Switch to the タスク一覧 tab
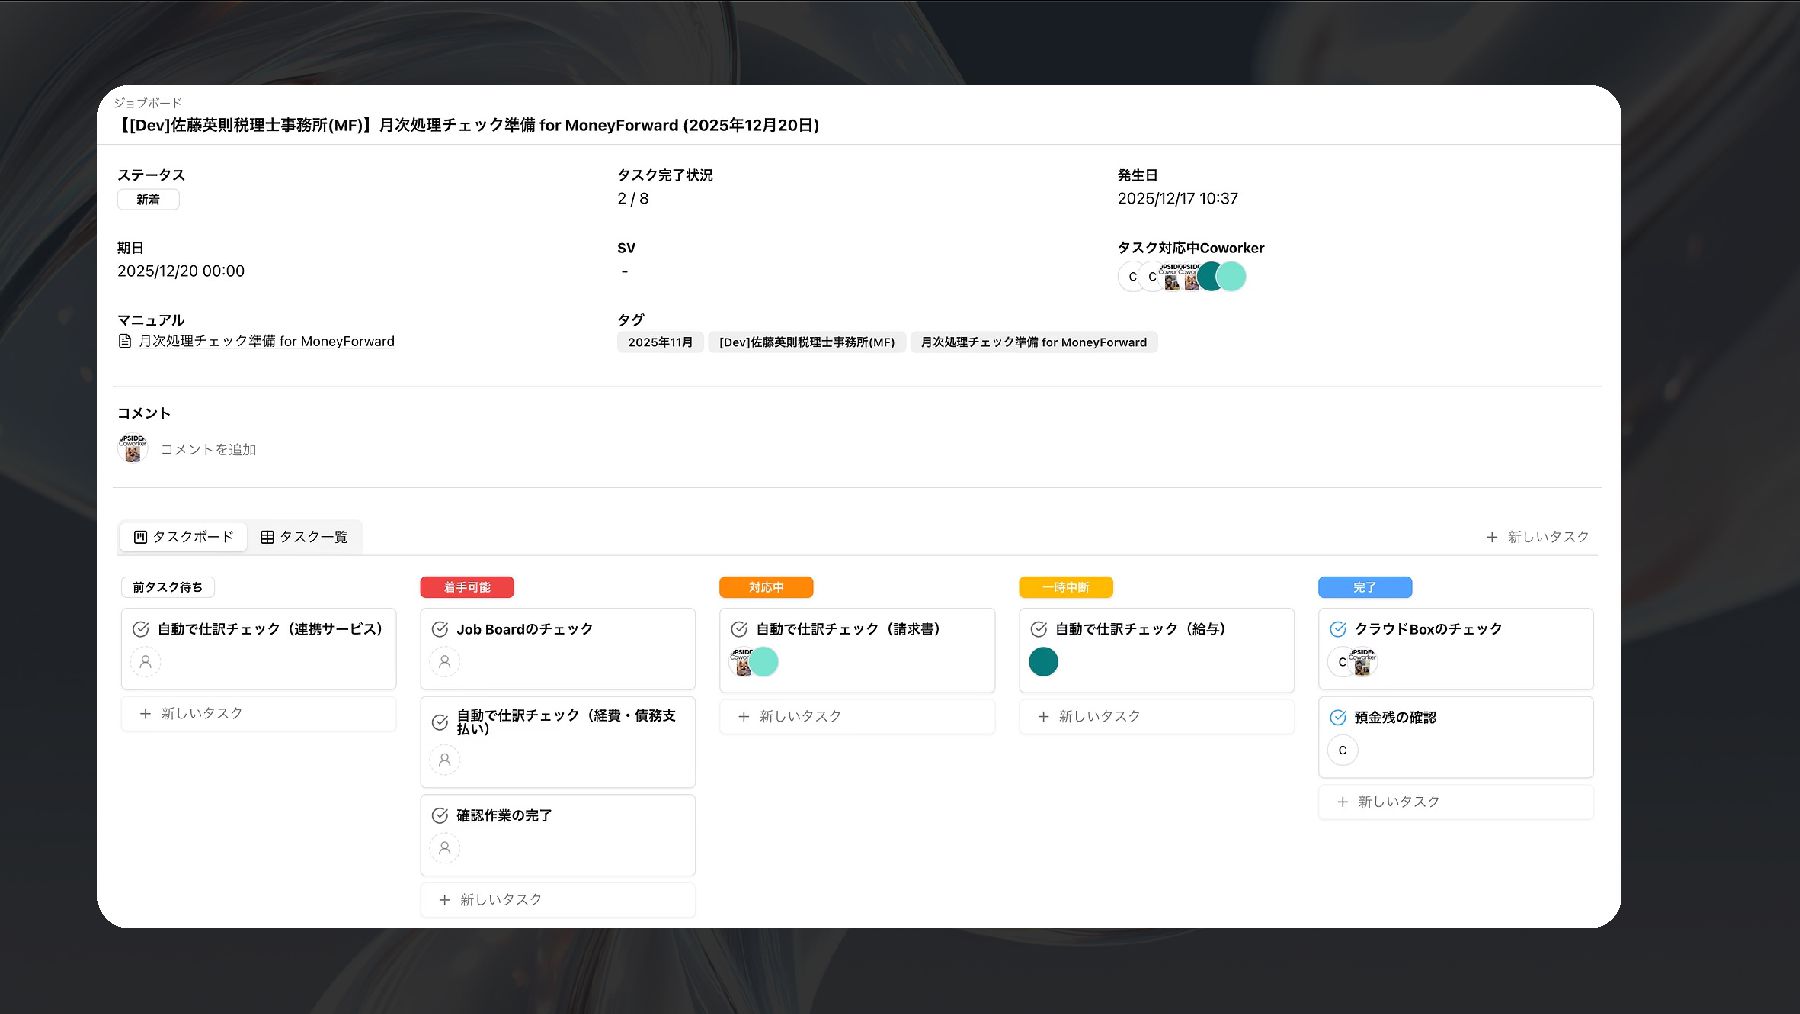 pyautogui.click(x=304, y=537)
